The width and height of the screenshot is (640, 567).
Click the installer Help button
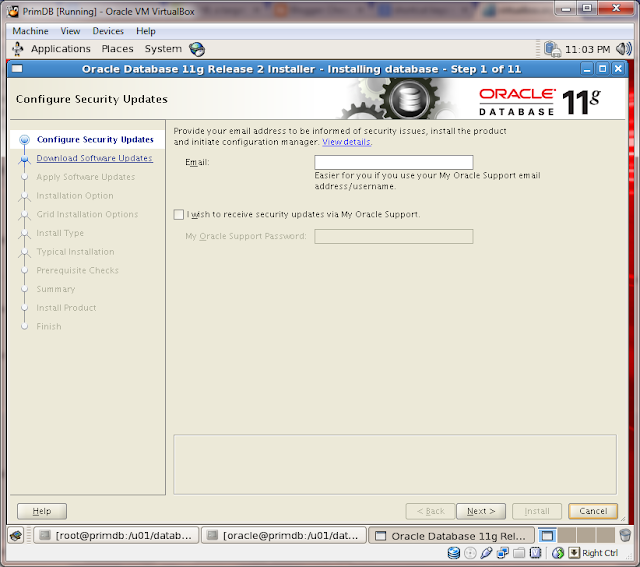pyautogui.click(x=42, y=511)
